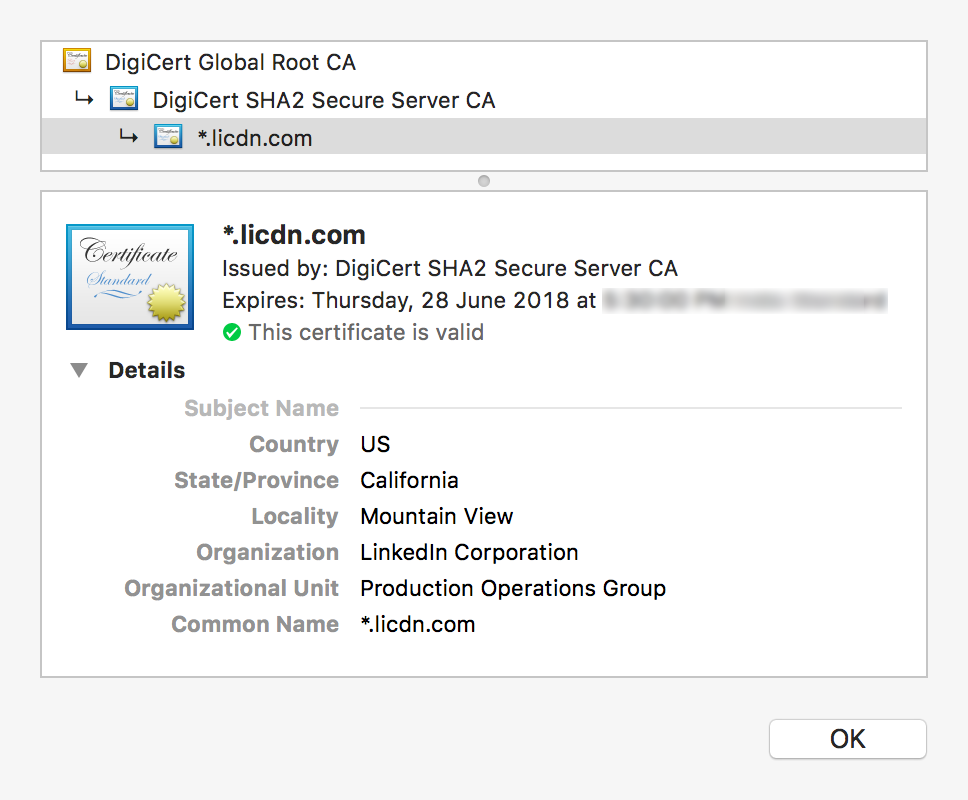Screen dimensions: 968x800
Task: Select DigiCert Global Root CA in the chain
Action: [x=230, y=62]
